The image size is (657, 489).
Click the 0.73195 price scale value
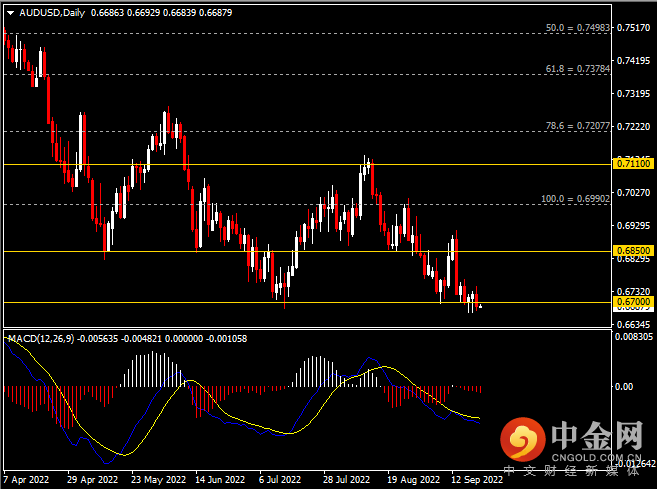[x=634, y=93]
